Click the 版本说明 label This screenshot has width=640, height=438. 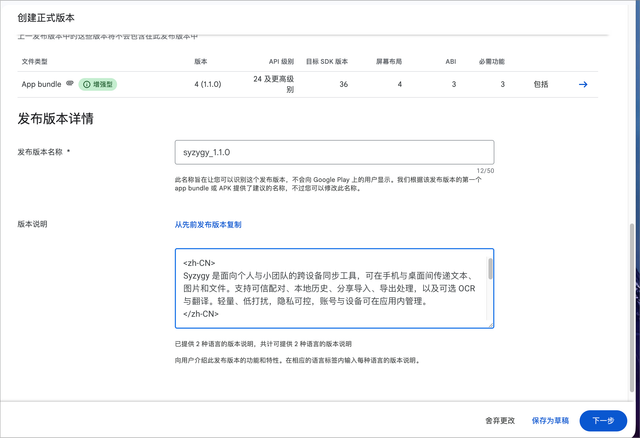32,224
